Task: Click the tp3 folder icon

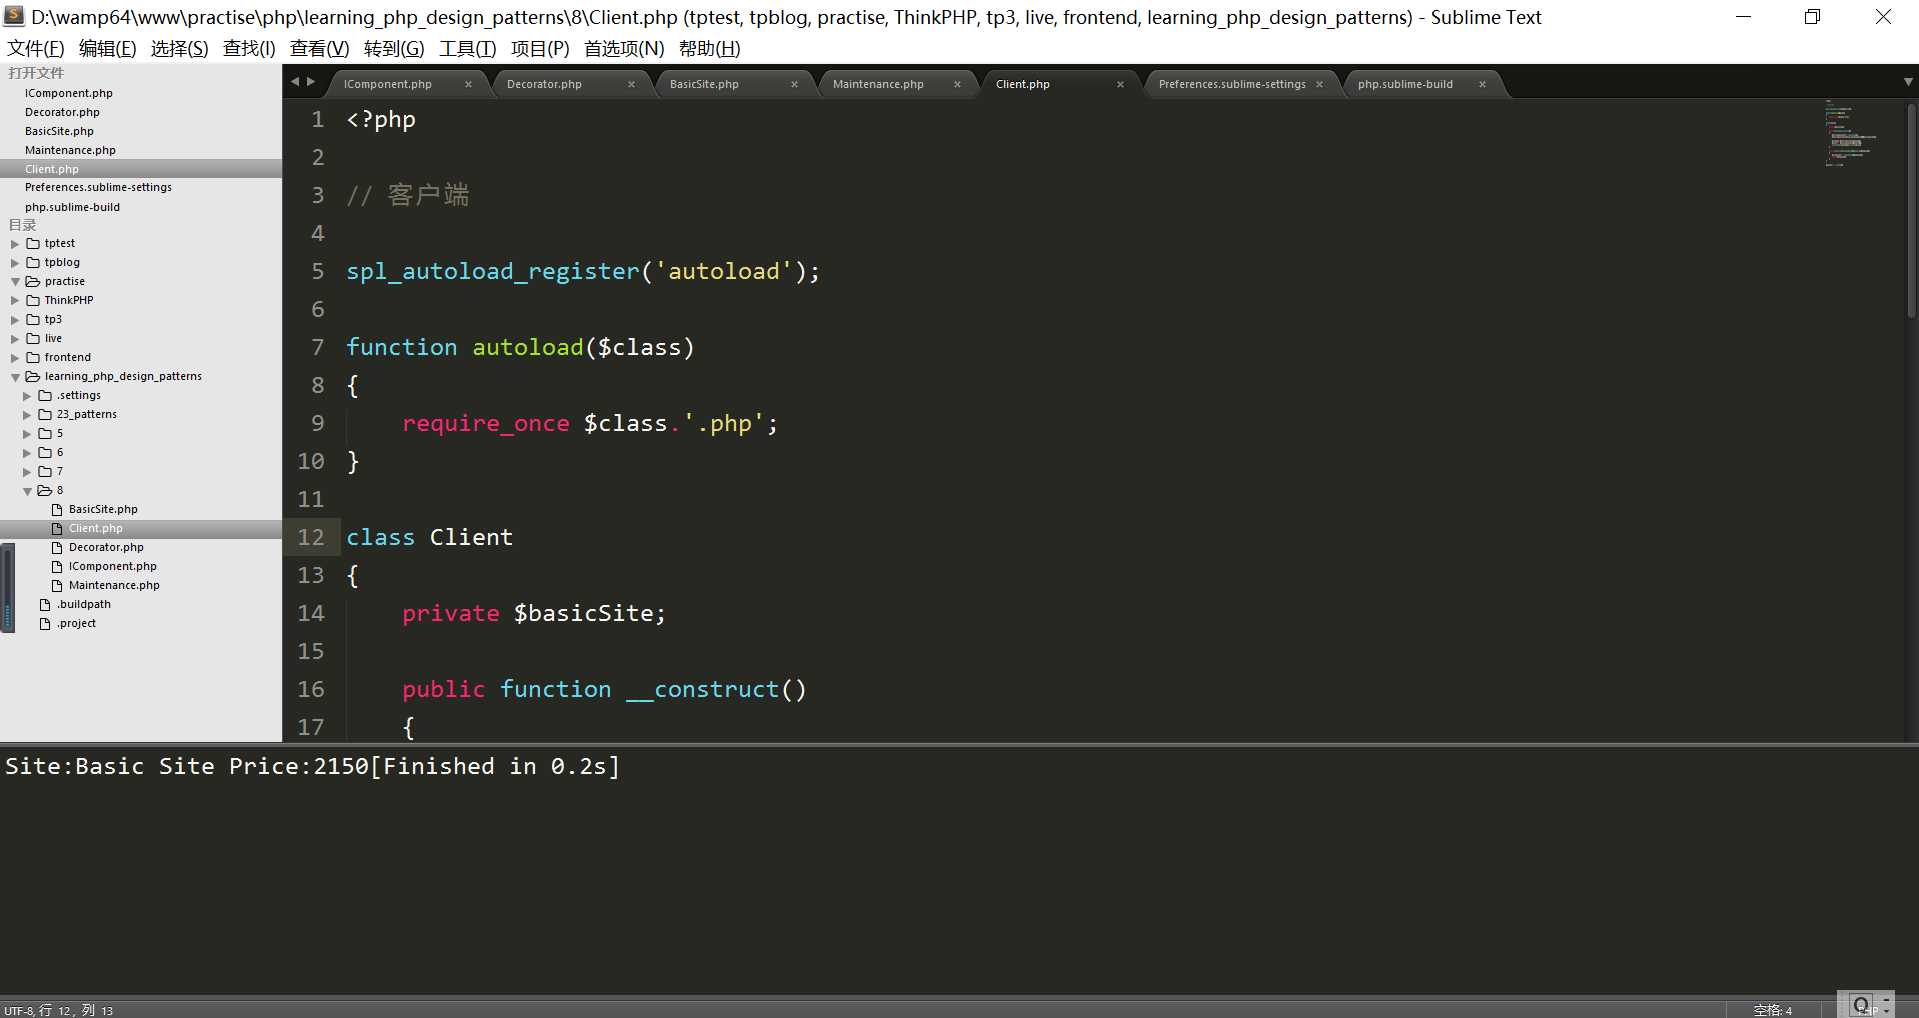Action: click(x=33, y=319)
